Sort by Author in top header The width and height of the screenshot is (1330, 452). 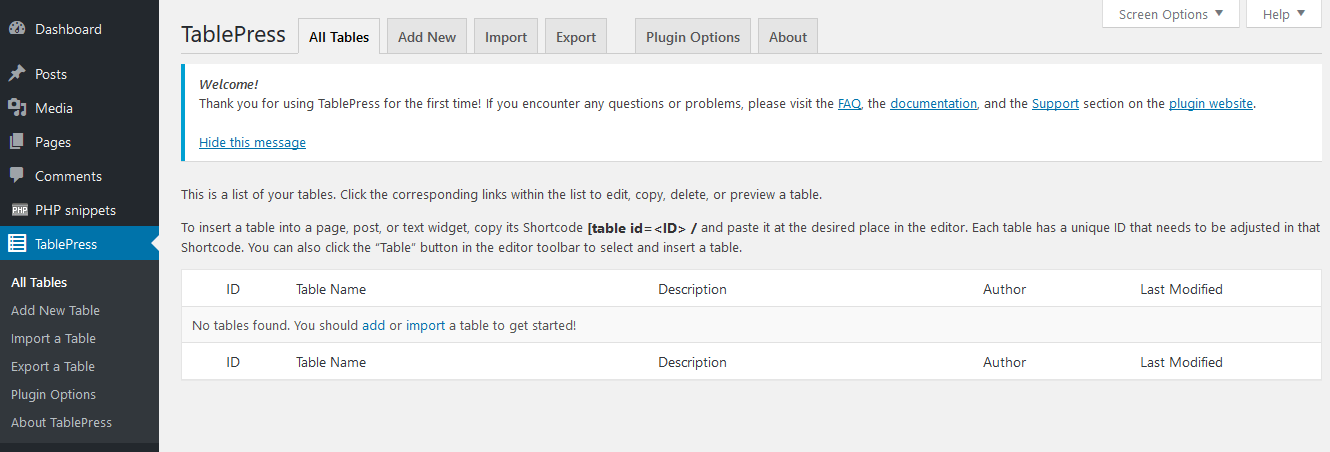point(1004,289)
